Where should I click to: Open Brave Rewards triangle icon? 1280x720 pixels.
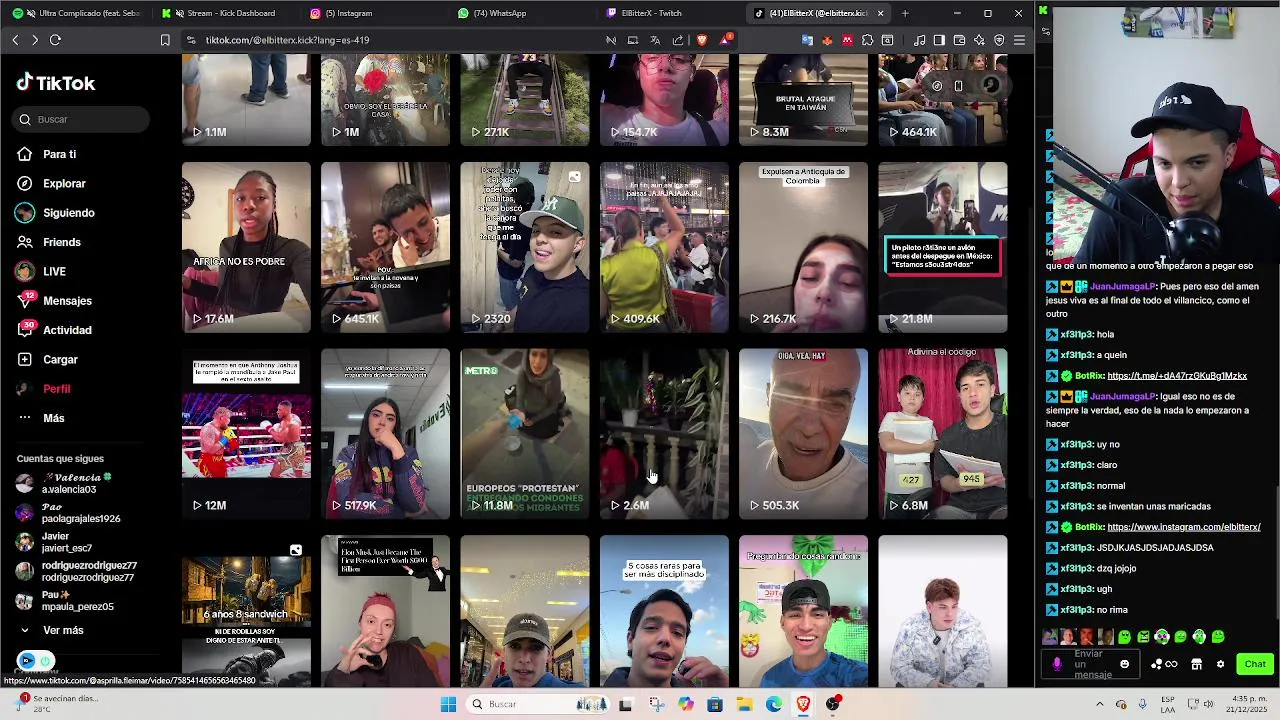click(725, 40)
